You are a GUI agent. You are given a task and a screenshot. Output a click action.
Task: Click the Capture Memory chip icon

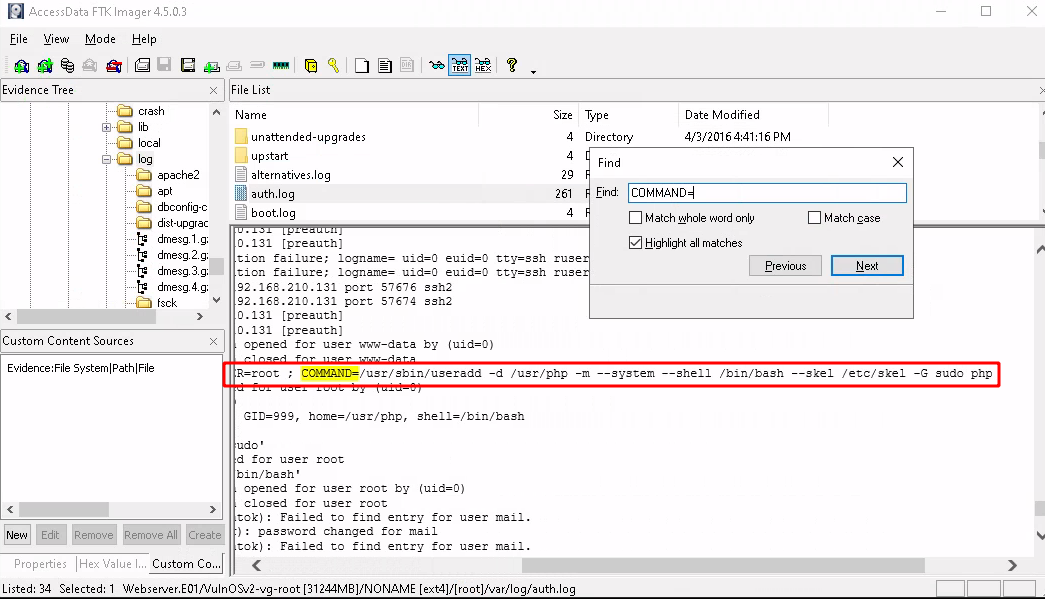coord(281,65)
